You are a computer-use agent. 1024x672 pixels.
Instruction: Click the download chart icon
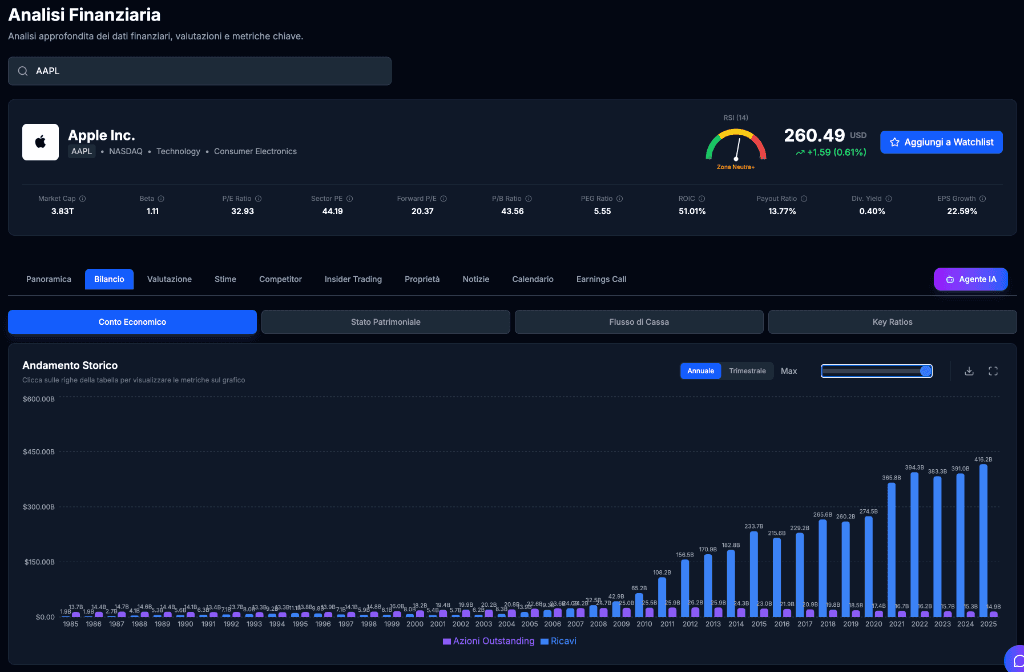point(968,371)
